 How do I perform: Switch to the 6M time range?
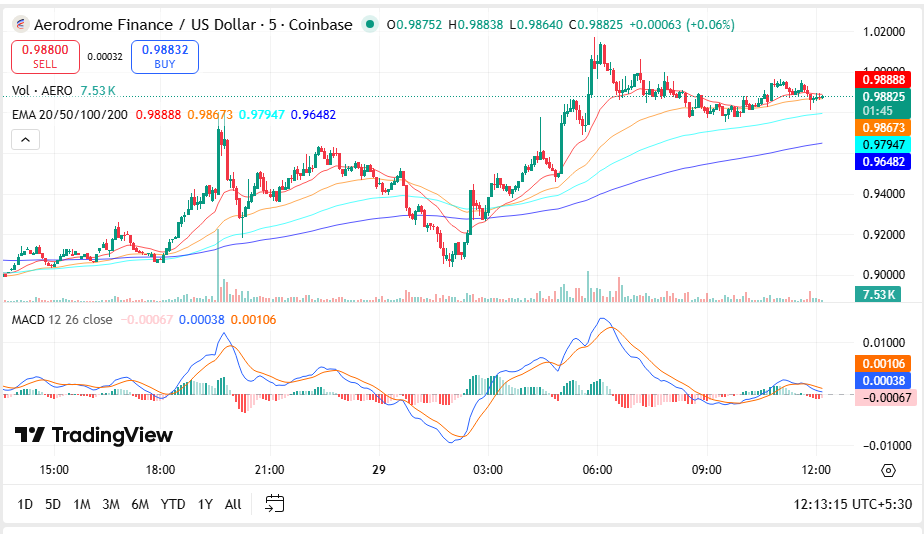[x=140, y=504]
